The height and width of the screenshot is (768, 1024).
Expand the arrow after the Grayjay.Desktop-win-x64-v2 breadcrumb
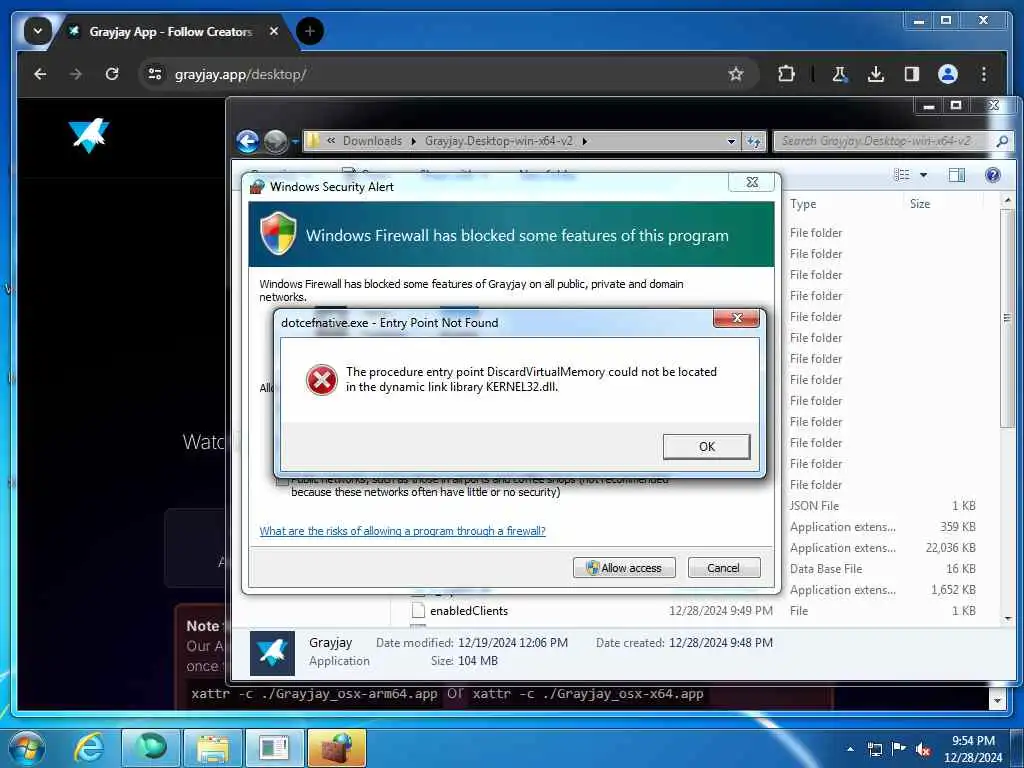tap(584, 141)
